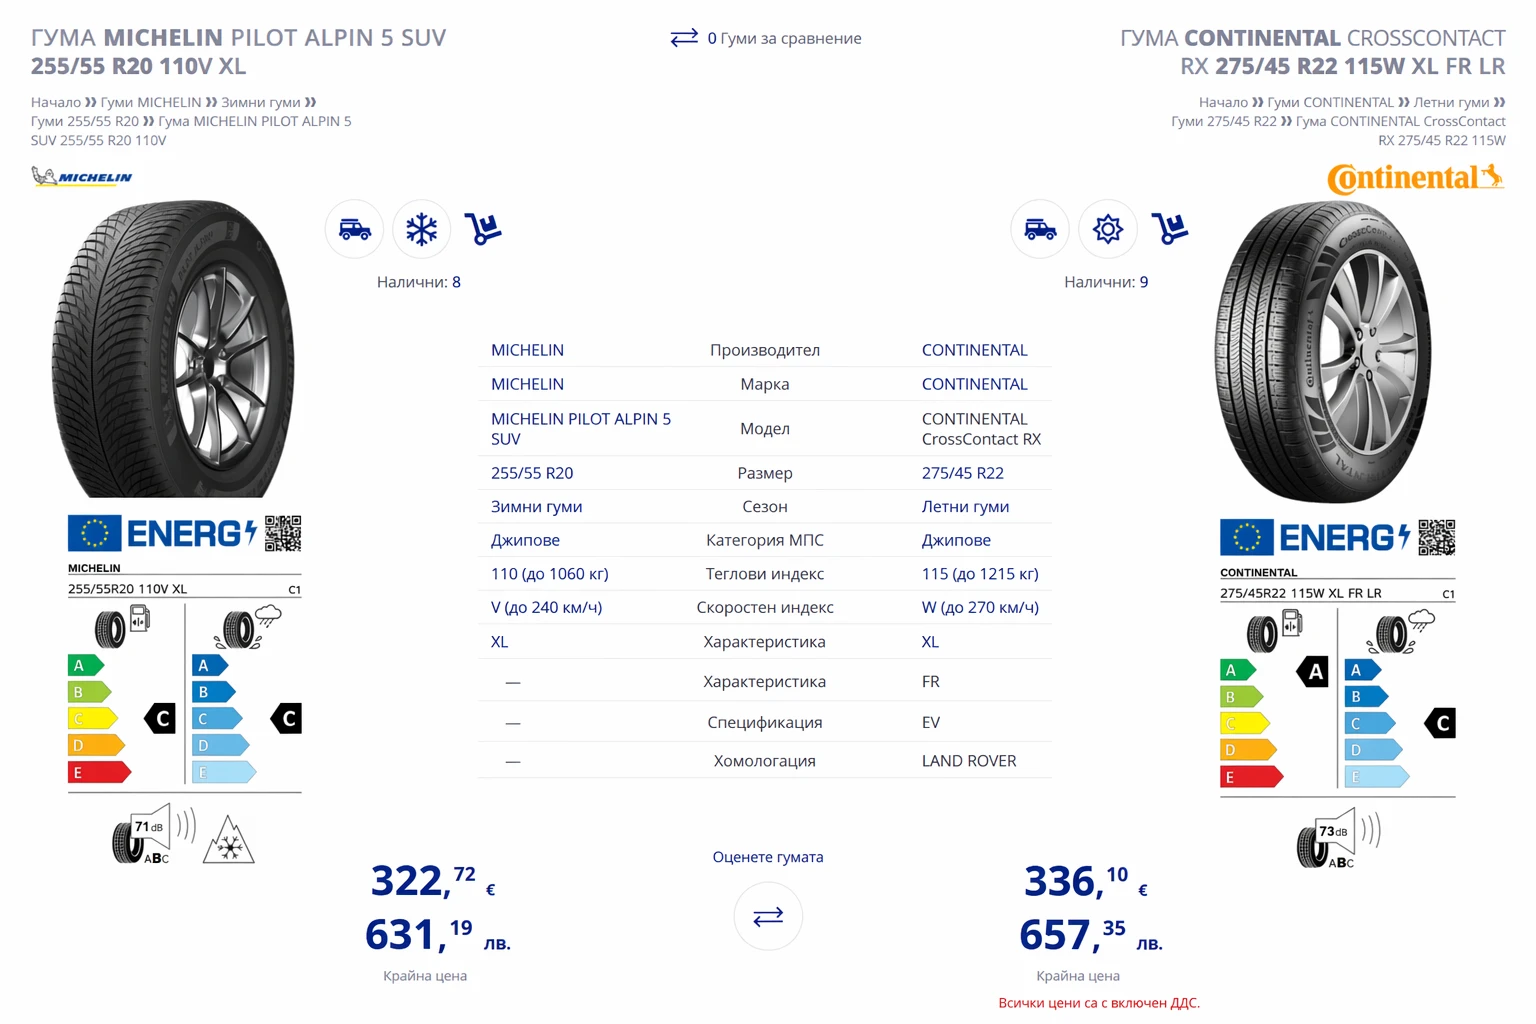Click the SUV vehicle icon for Michelin tire
1536x1024 pixels.
tap(354, 230)
